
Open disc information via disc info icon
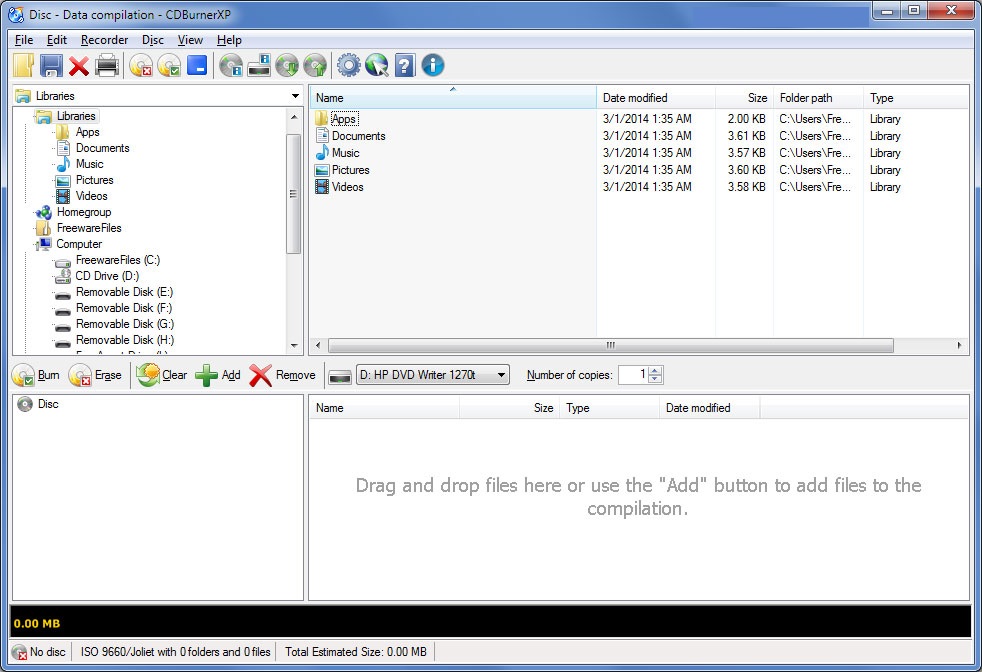(231, 65)
